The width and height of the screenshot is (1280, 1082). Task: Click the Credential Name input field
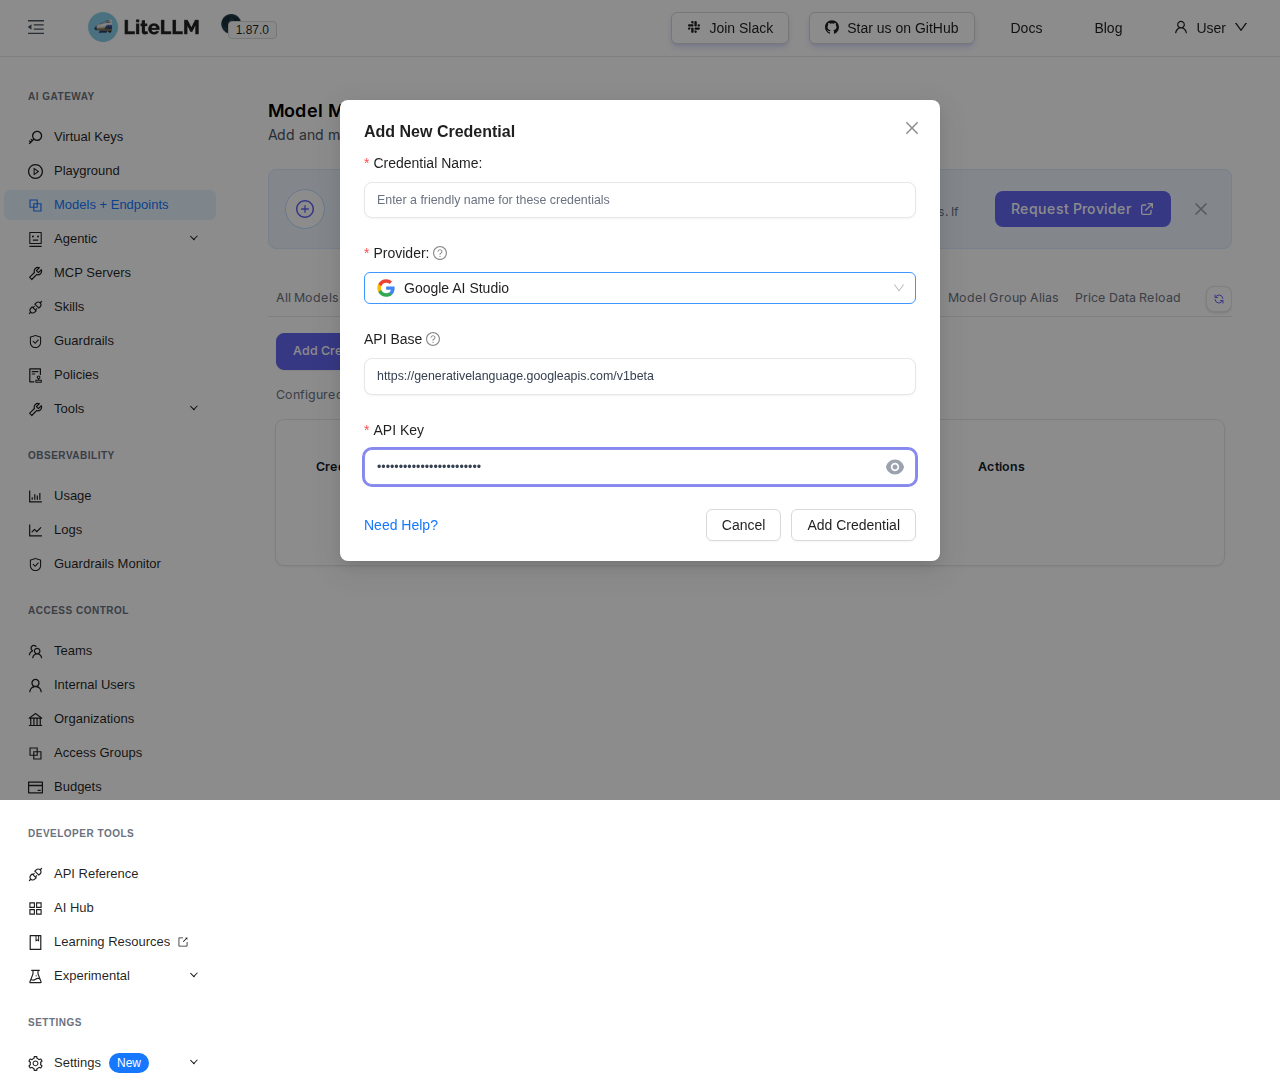tap(640, 200)
